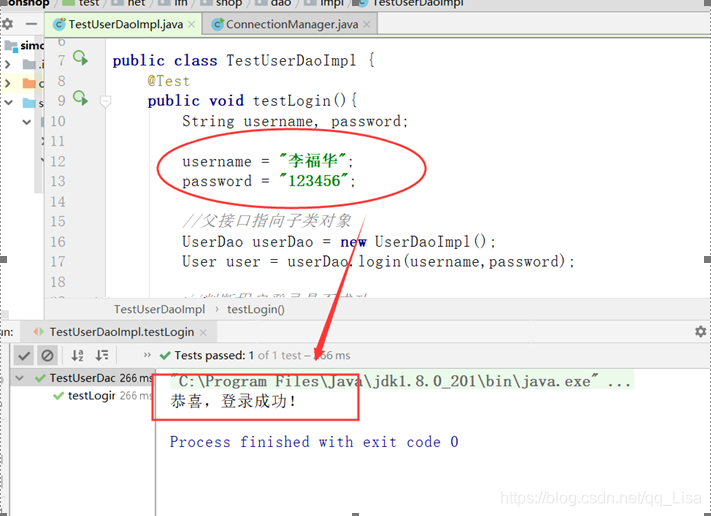Click line number 18 in the gutter
Screen dimensions: 711x516
pyautogui.click(x=58, y=282)
